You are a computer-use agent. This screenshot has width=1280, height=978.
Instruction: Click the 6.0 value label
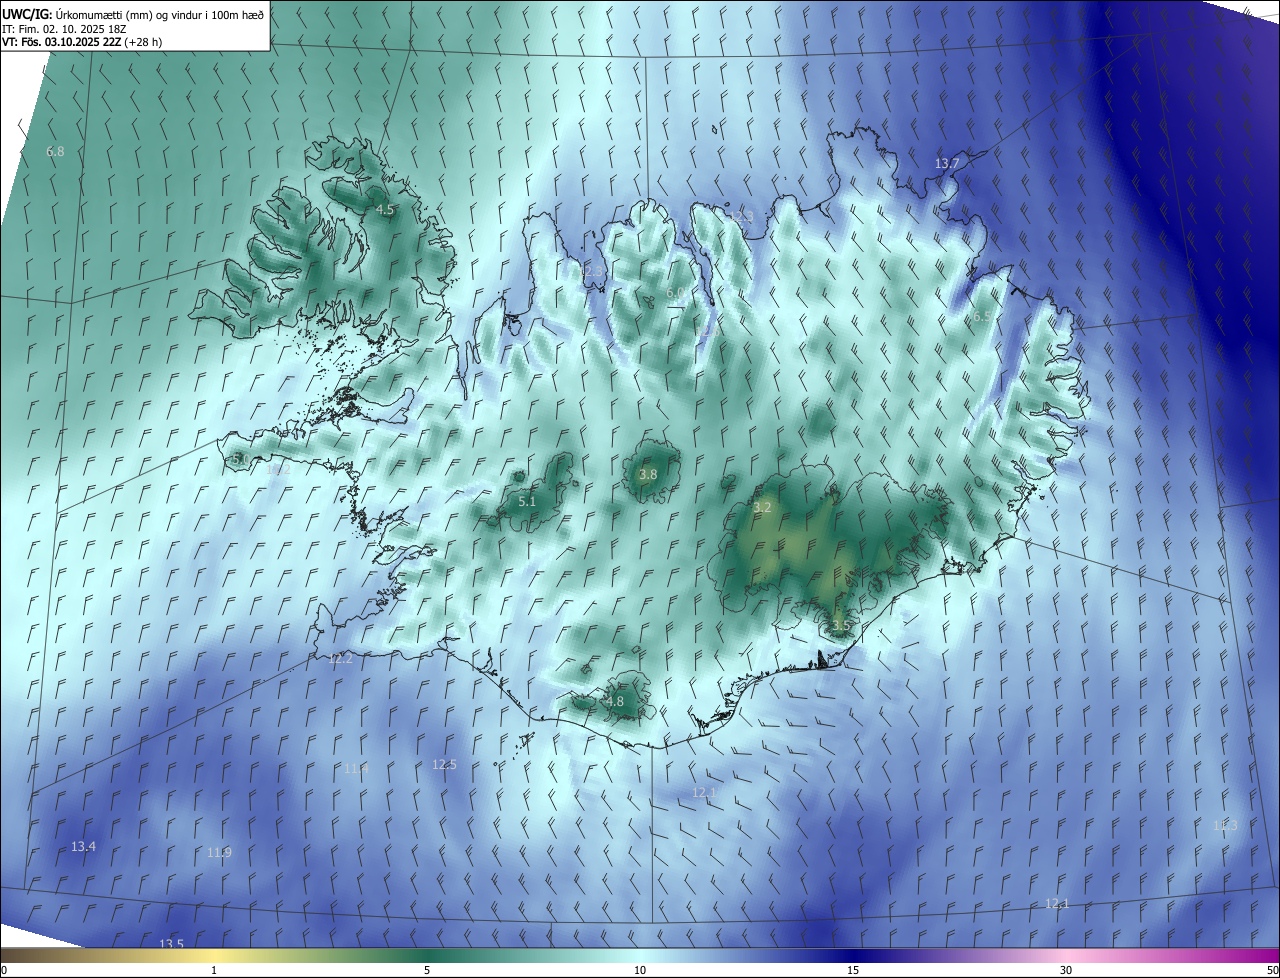[x=676, y=292]
